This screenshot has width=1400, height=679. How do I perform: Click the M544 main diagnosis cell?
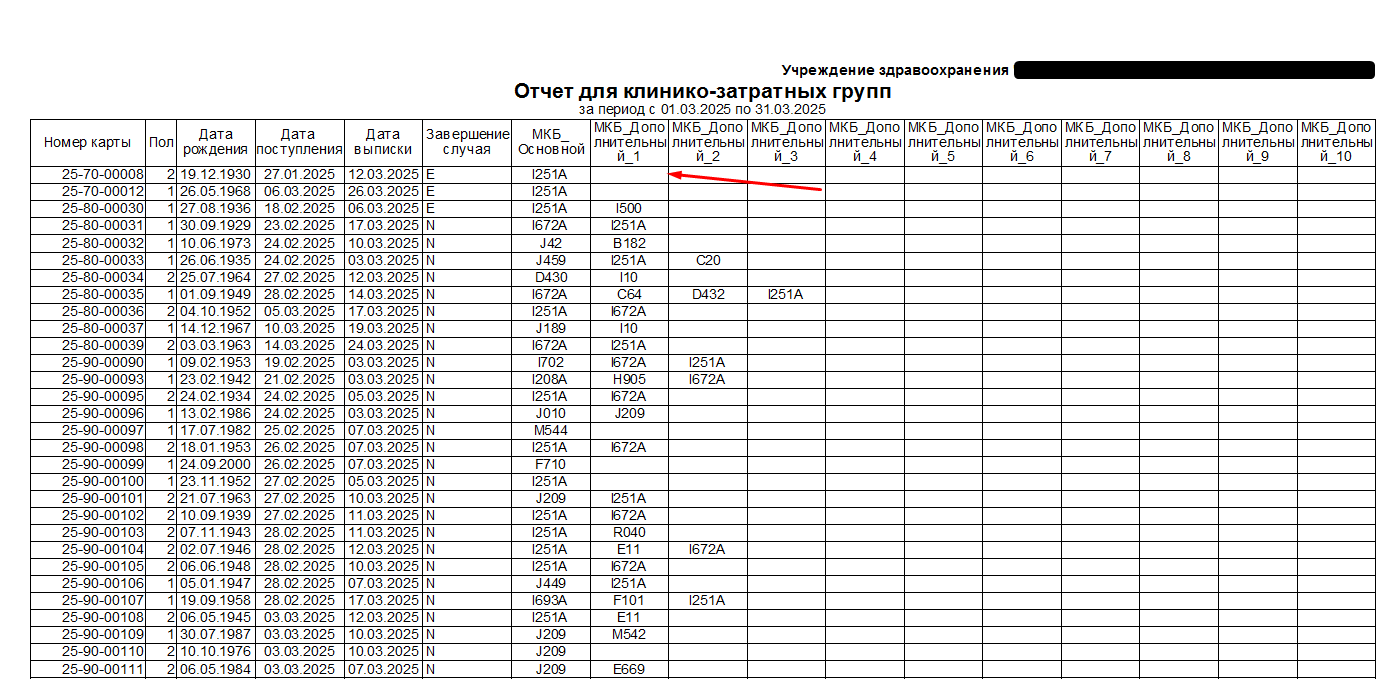tap(550, 430)
